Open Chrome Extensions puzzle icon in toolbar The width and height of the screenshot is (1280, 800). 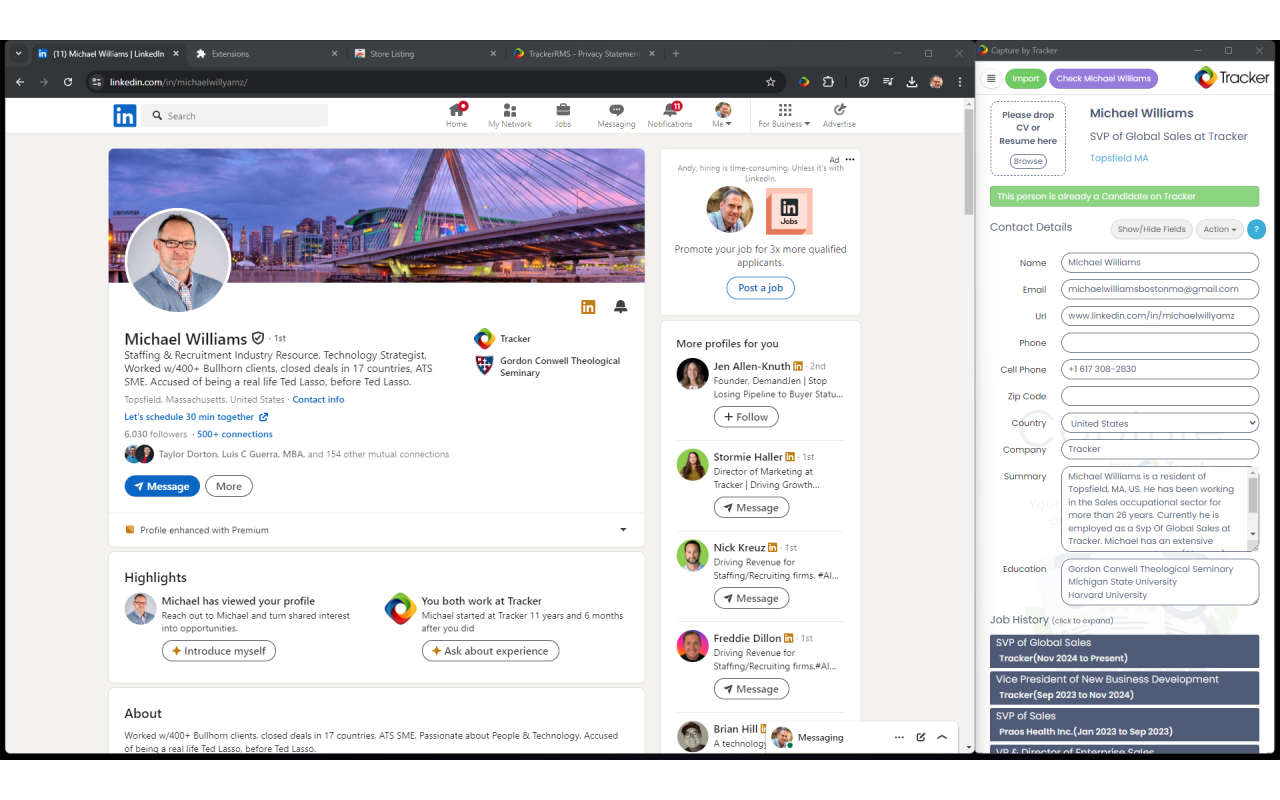(x=828, y=82)
